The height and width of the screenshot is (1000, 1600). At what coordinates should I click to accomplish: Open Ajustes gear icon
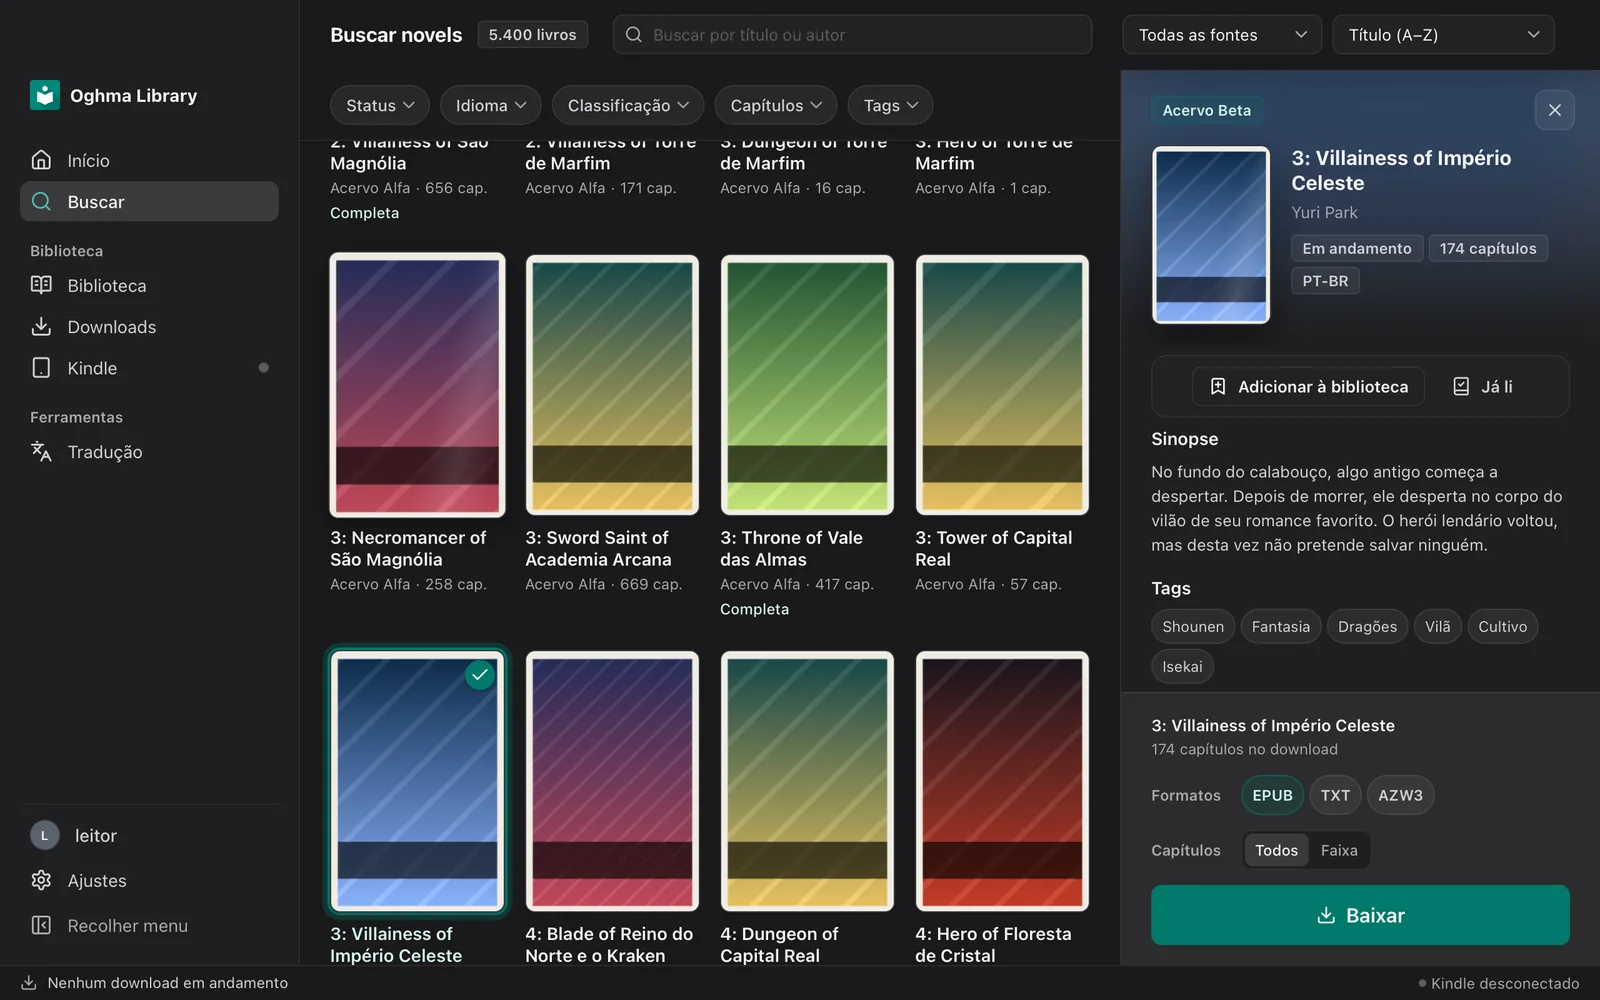click(41, 880)
